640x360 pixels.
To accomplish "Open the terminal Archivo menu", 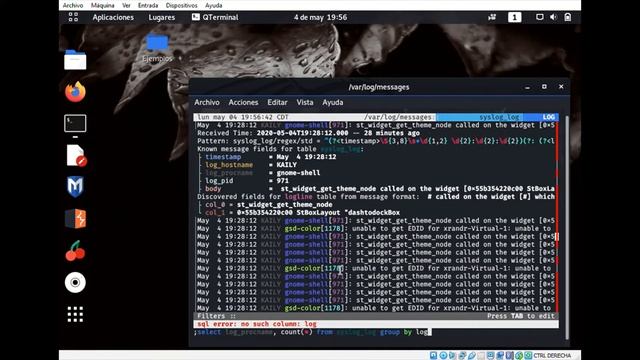I will point(207,102).
